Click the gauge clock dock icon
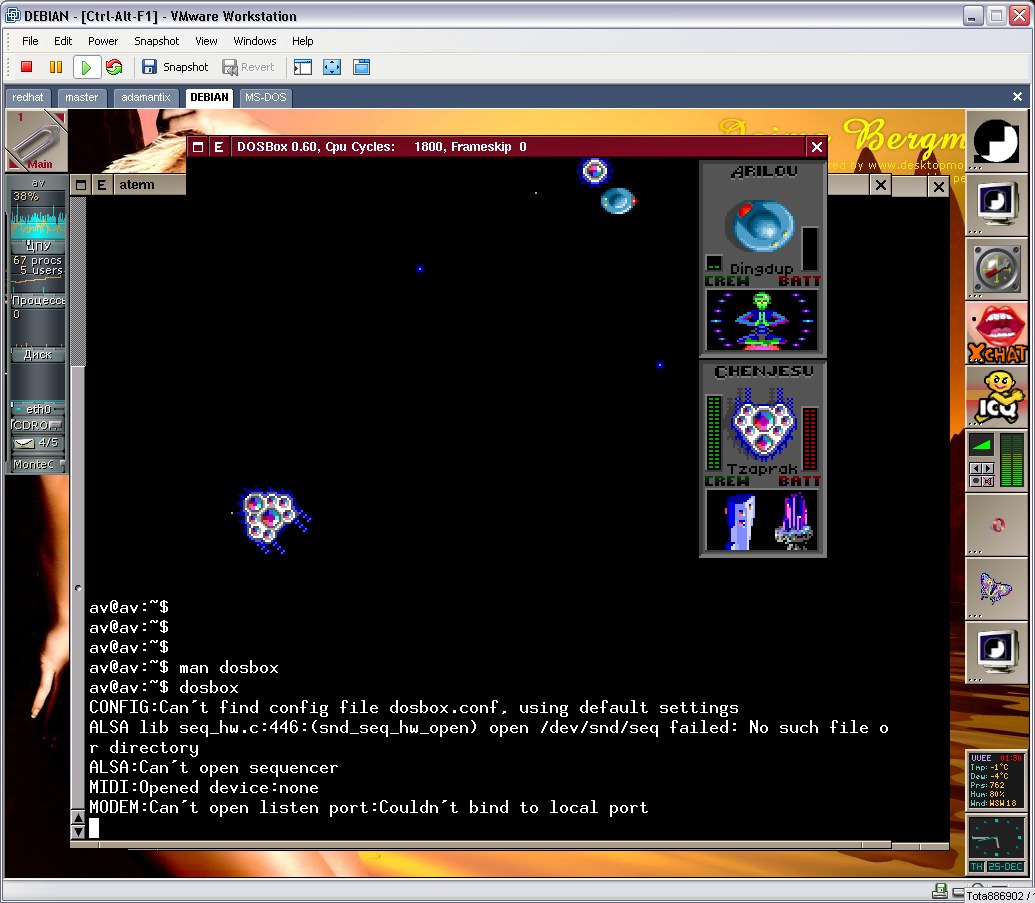The image size is (1035, 903). click(996, 268)
